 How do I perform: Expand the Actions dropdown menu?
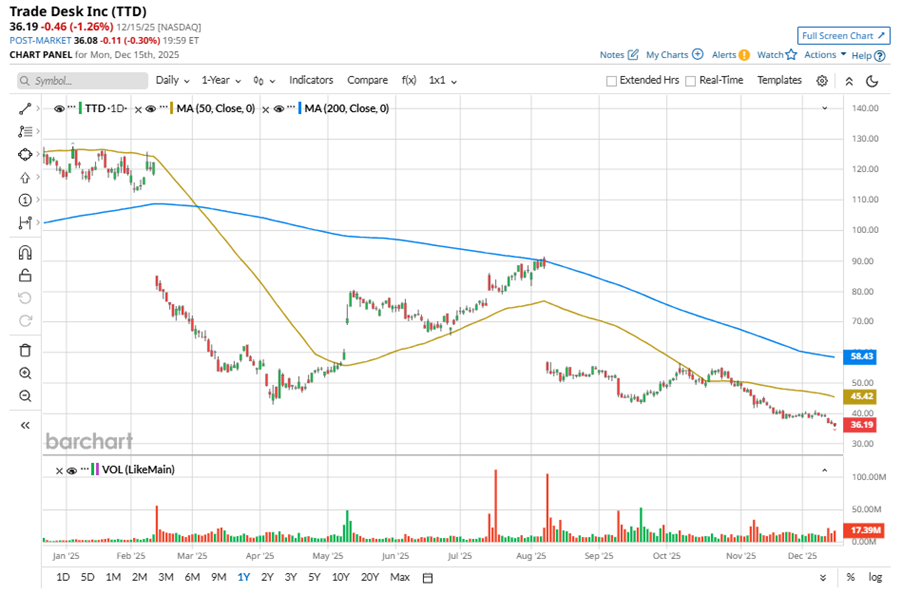(x=825, y=55)
